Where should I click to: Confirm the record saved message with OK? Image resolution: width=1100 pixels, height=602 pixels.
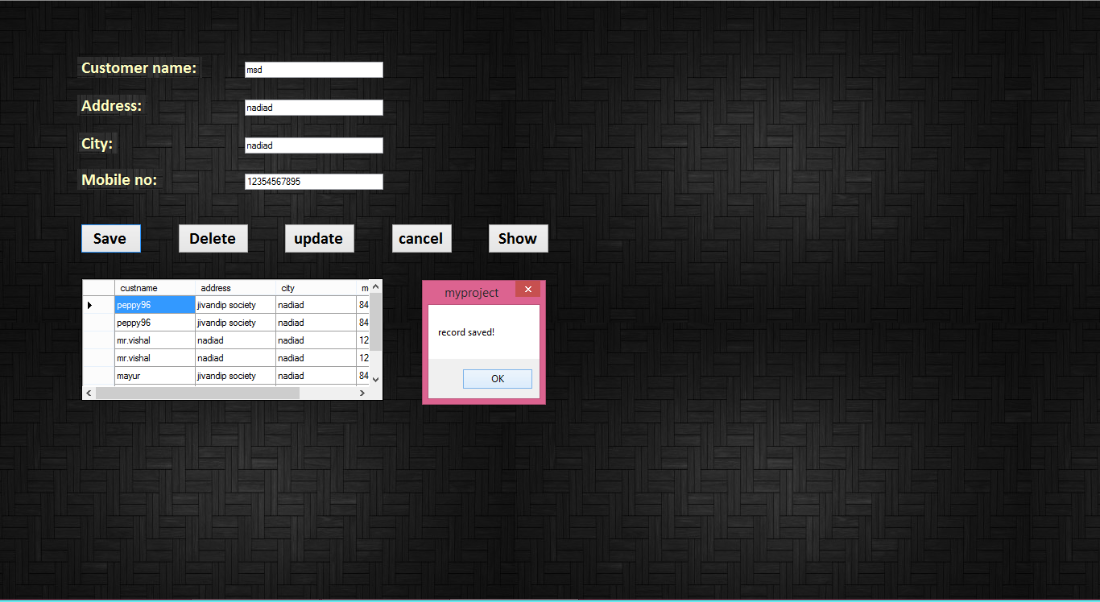point(497,379)
